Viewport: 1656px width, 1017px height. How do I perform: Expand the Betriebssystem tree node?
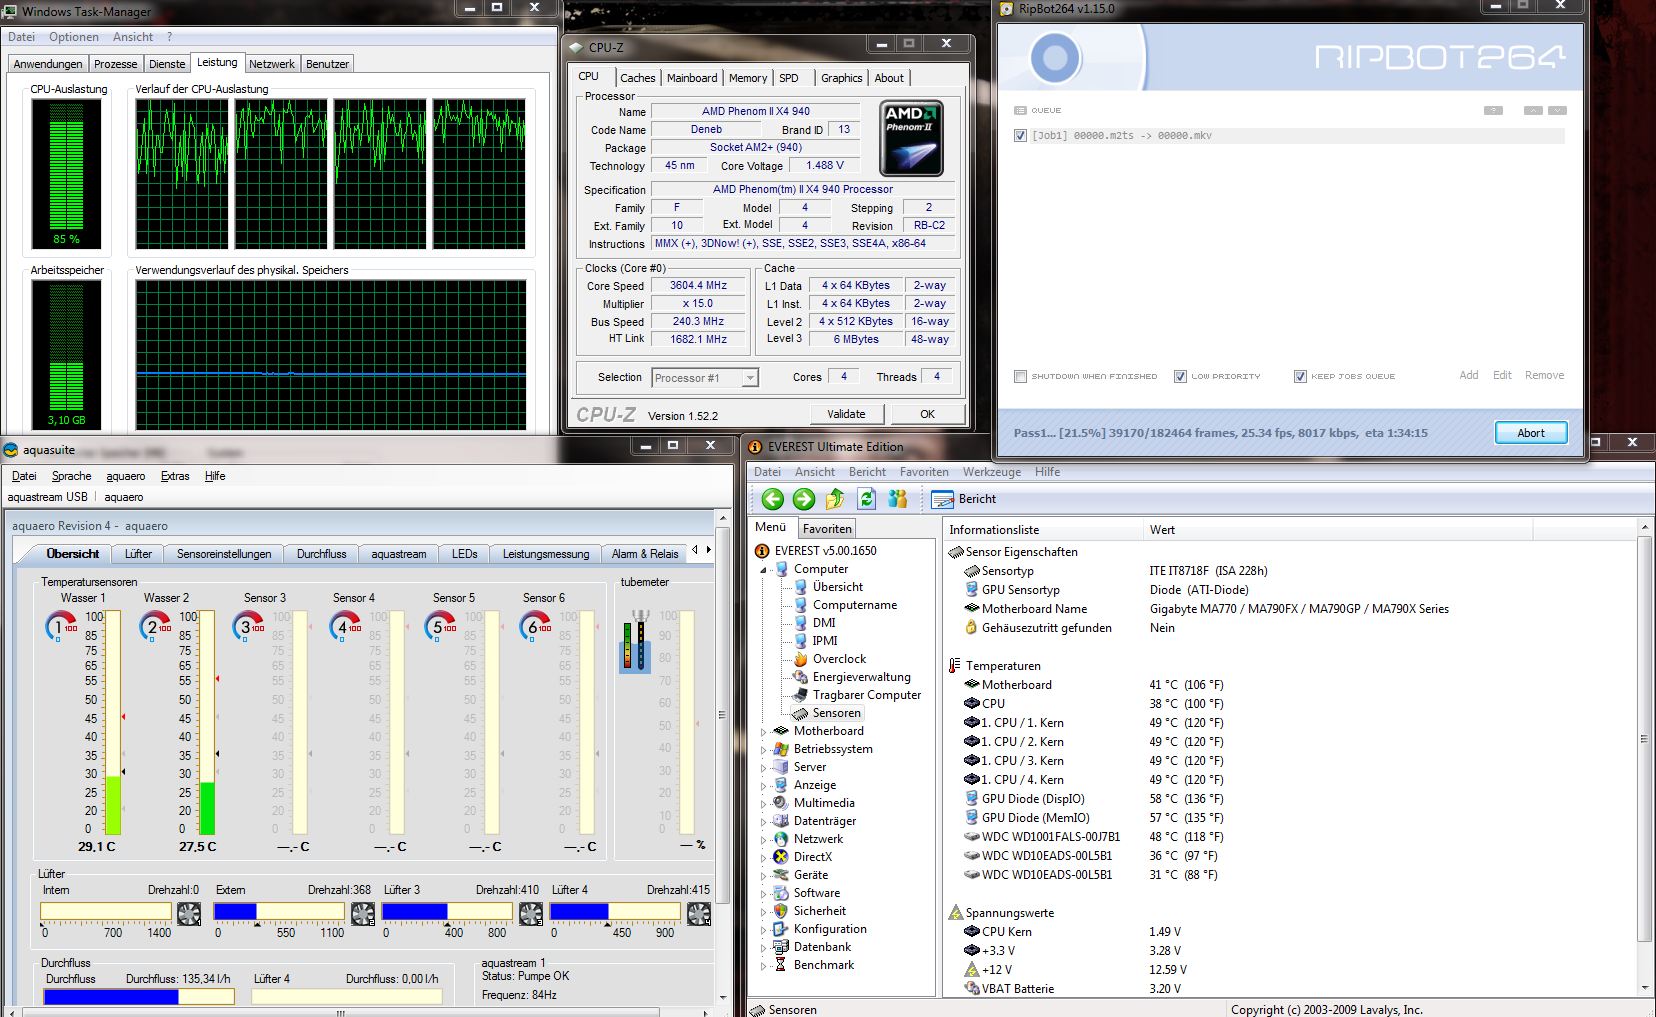pyautogui.click(x=764, y=750)
